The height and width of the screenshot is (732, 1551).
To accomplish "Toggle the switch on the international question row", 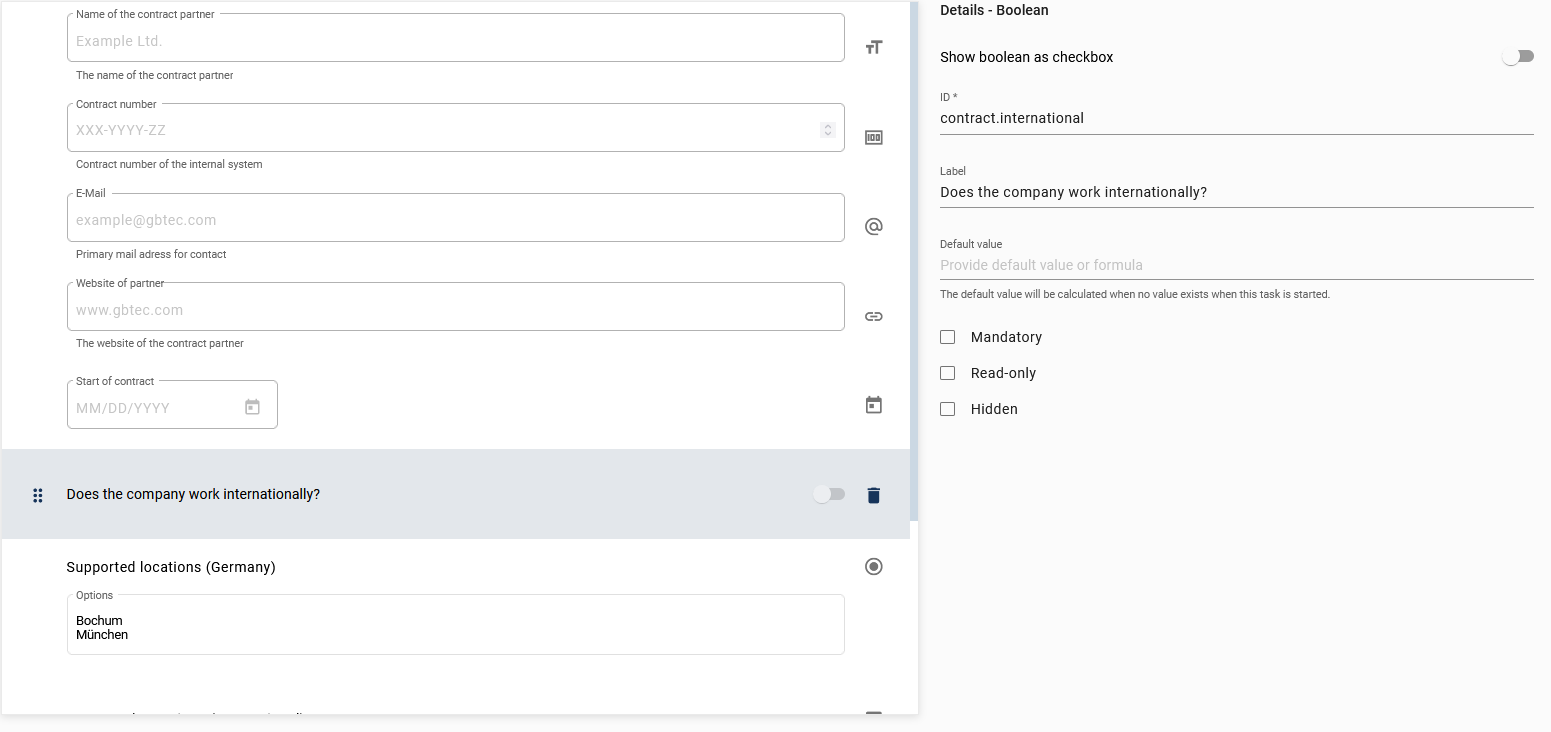I will tap(829, 494).
